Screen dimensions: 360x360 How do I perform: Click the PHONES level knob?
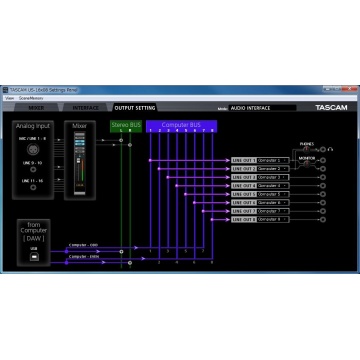pos(307,149)
